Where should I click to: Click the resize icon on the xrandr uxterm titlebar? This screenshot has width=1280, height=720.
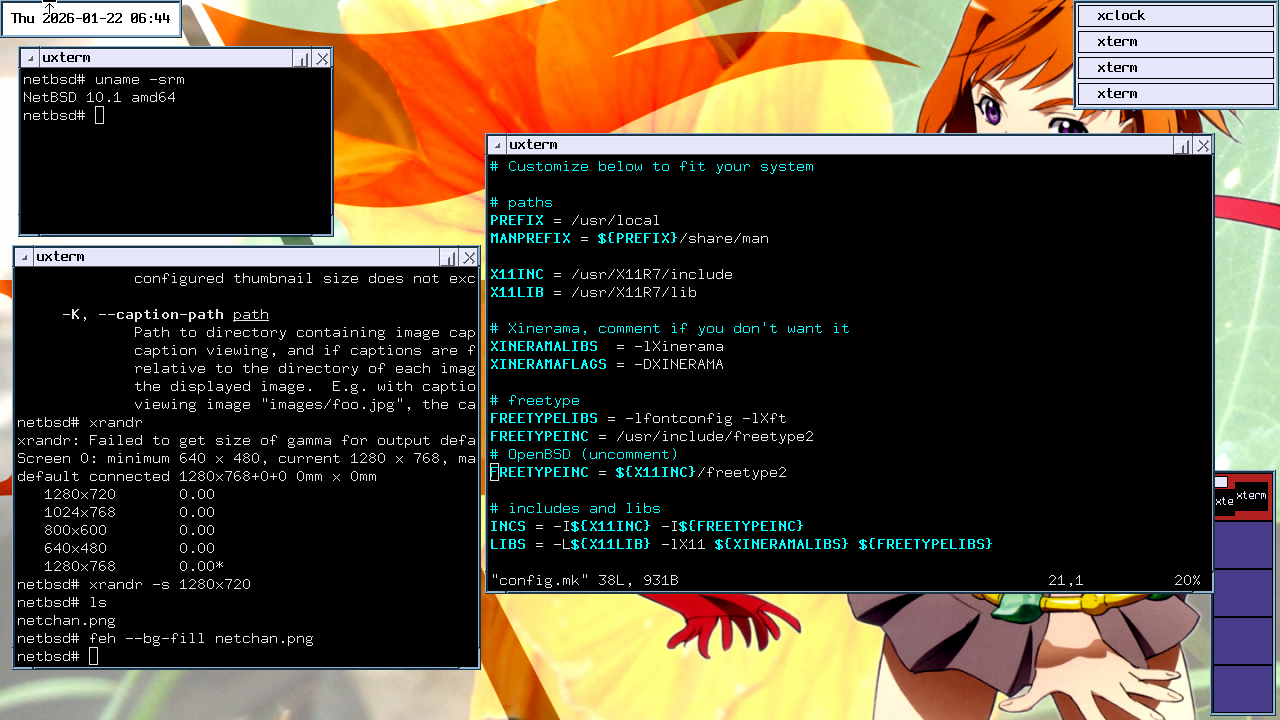449,257
